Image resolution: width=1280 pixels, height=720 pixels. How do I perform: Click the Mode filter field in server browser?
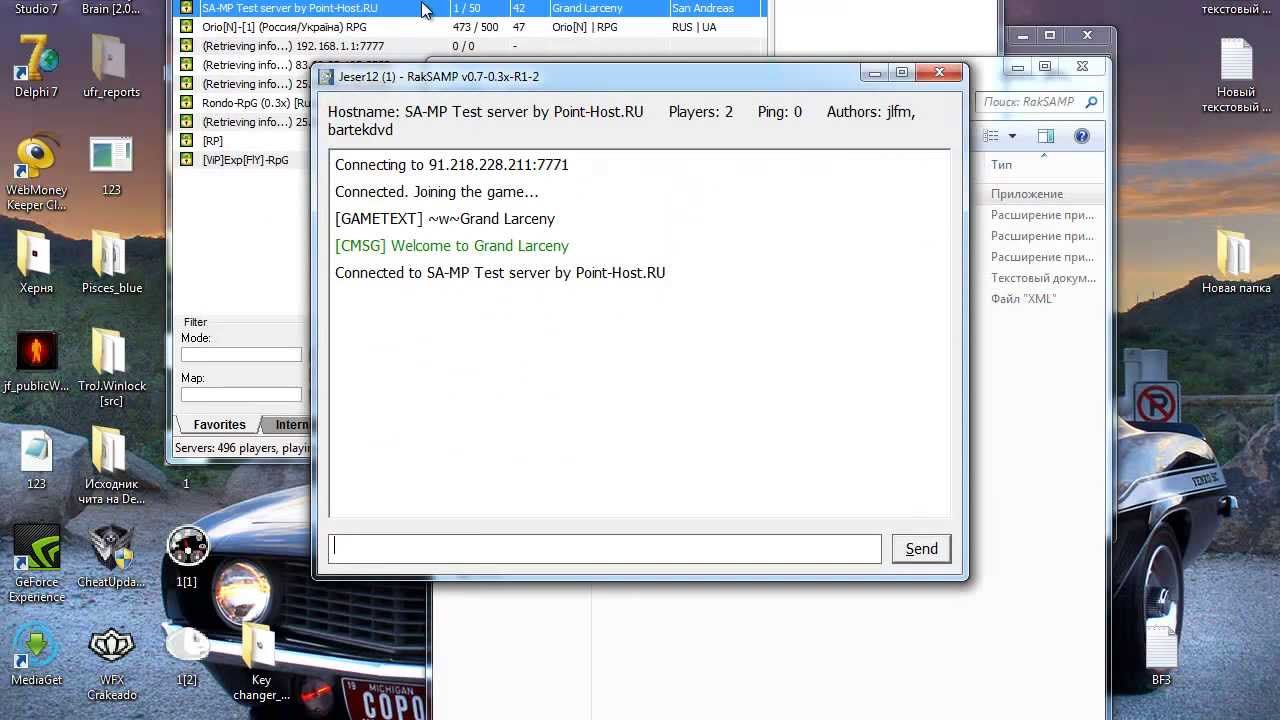coord(241,355)
